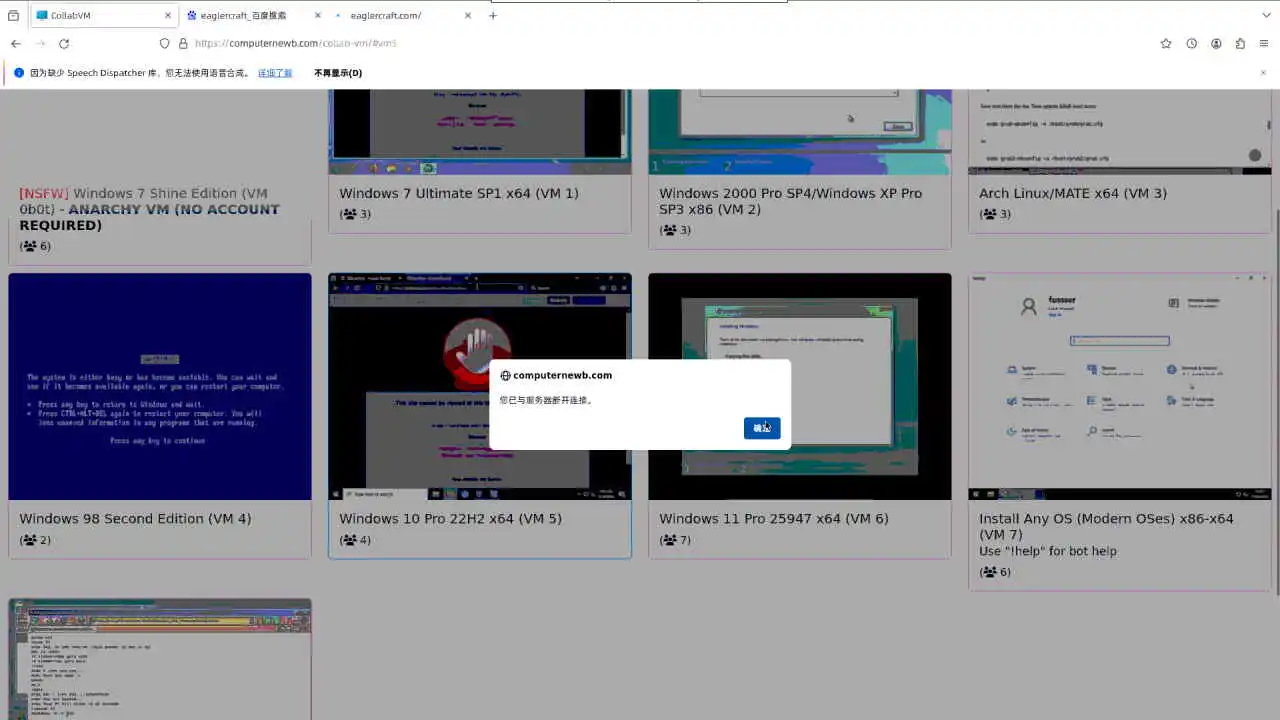Close the eaglercraft_百度搜索 tab
The width and height of the screenshot is (1280, 720).
coord(317,15)
